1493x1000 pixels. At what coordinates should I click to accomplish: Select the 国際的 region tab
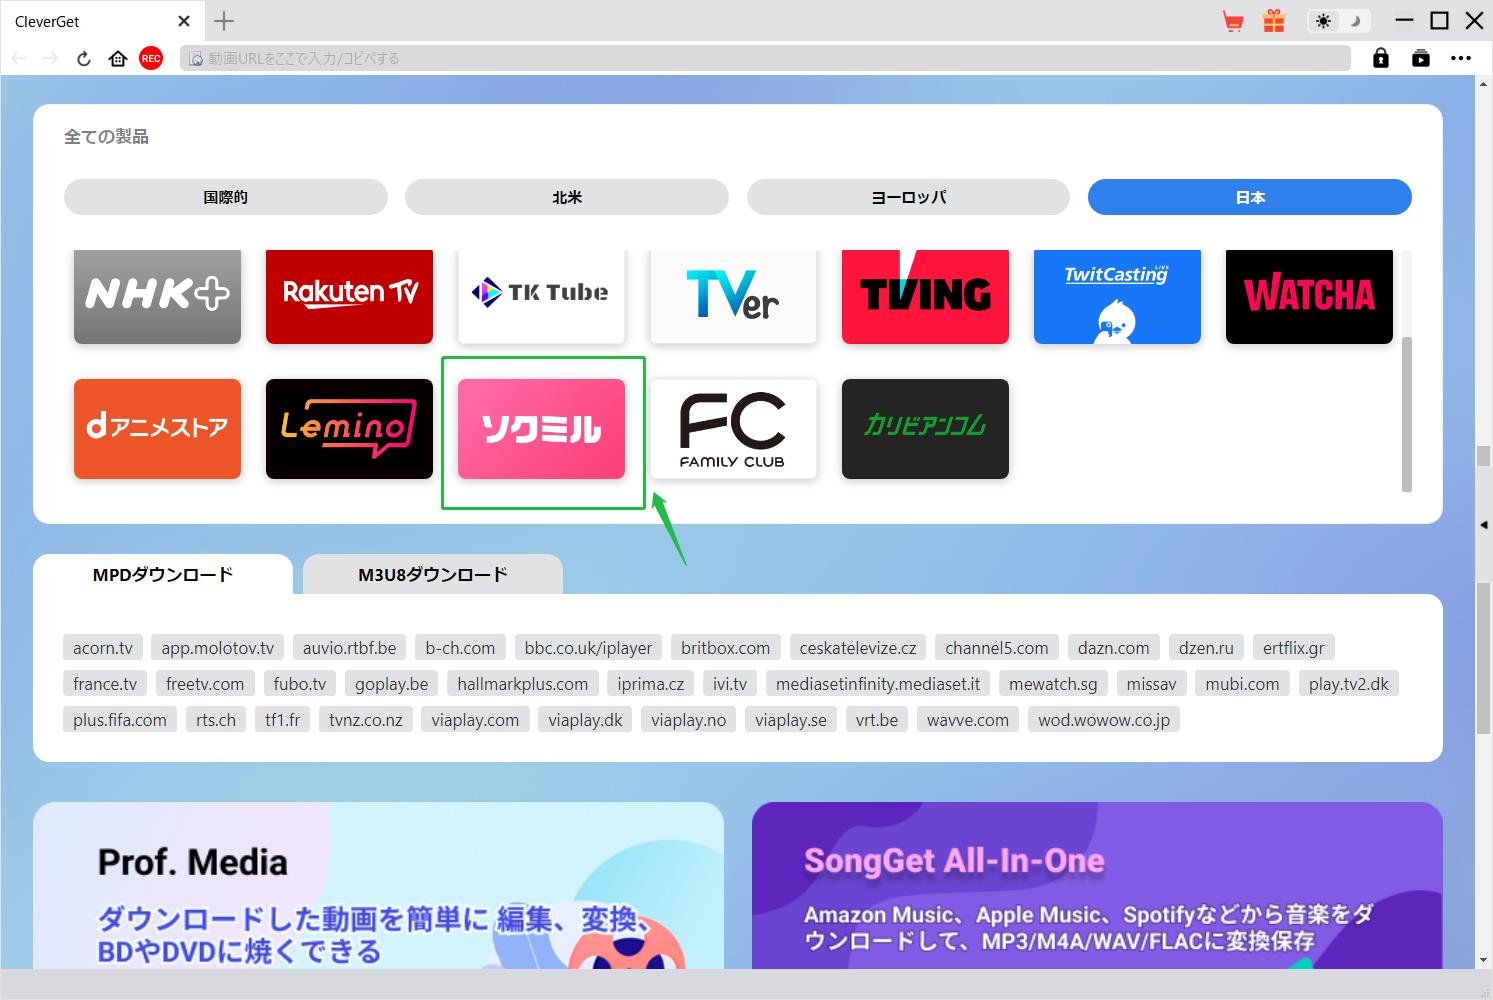coord(226,197)
